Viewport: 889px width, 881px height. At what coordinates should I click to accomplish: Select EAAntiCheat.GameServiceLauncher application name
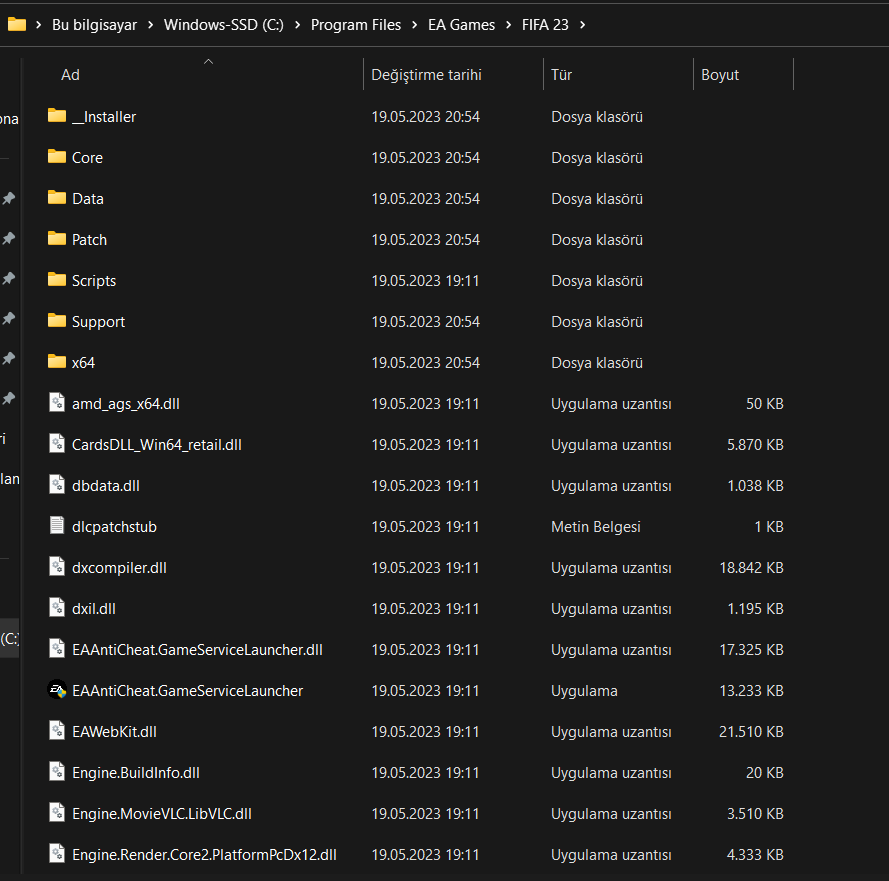click(187, 691)
